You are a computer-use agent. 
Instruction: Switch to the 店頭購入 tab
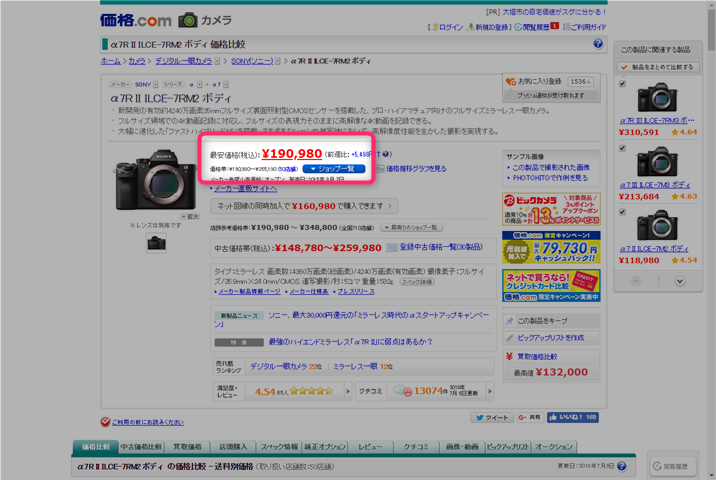pyautogui.click(x=233, y=447)
